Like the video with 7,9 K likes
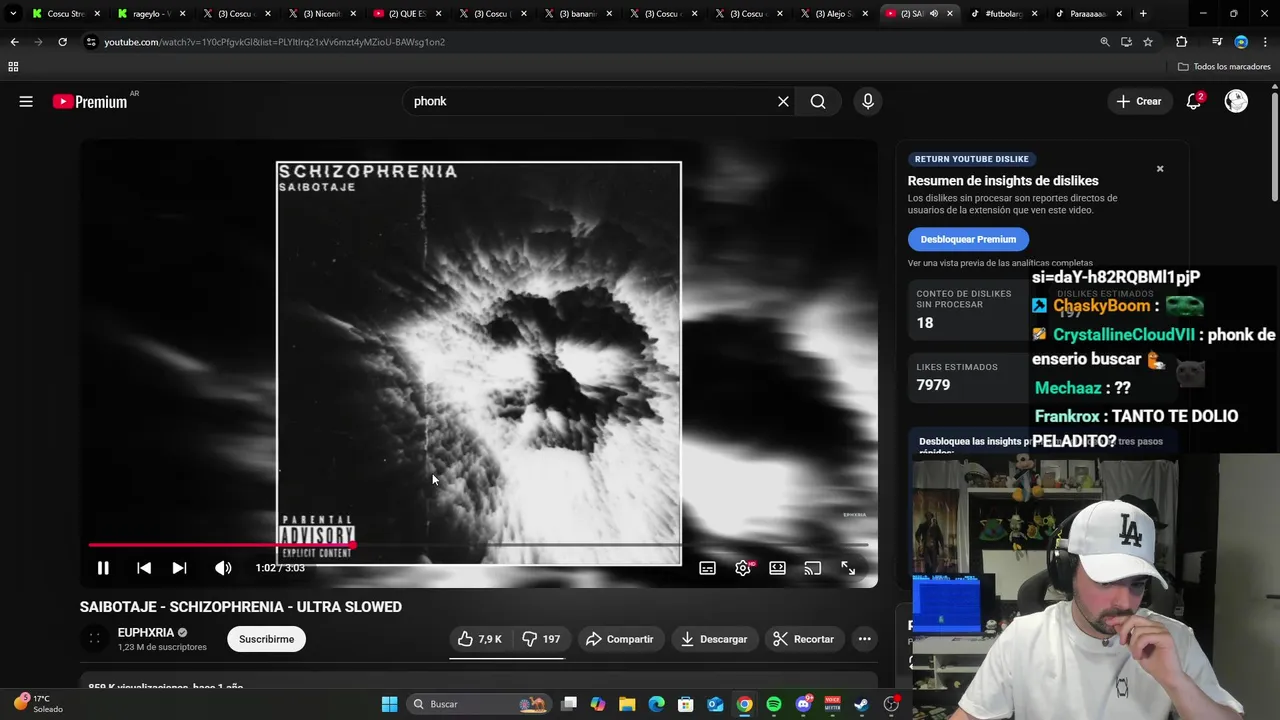Screen dimensions: 1280x720 click(480, 639)
